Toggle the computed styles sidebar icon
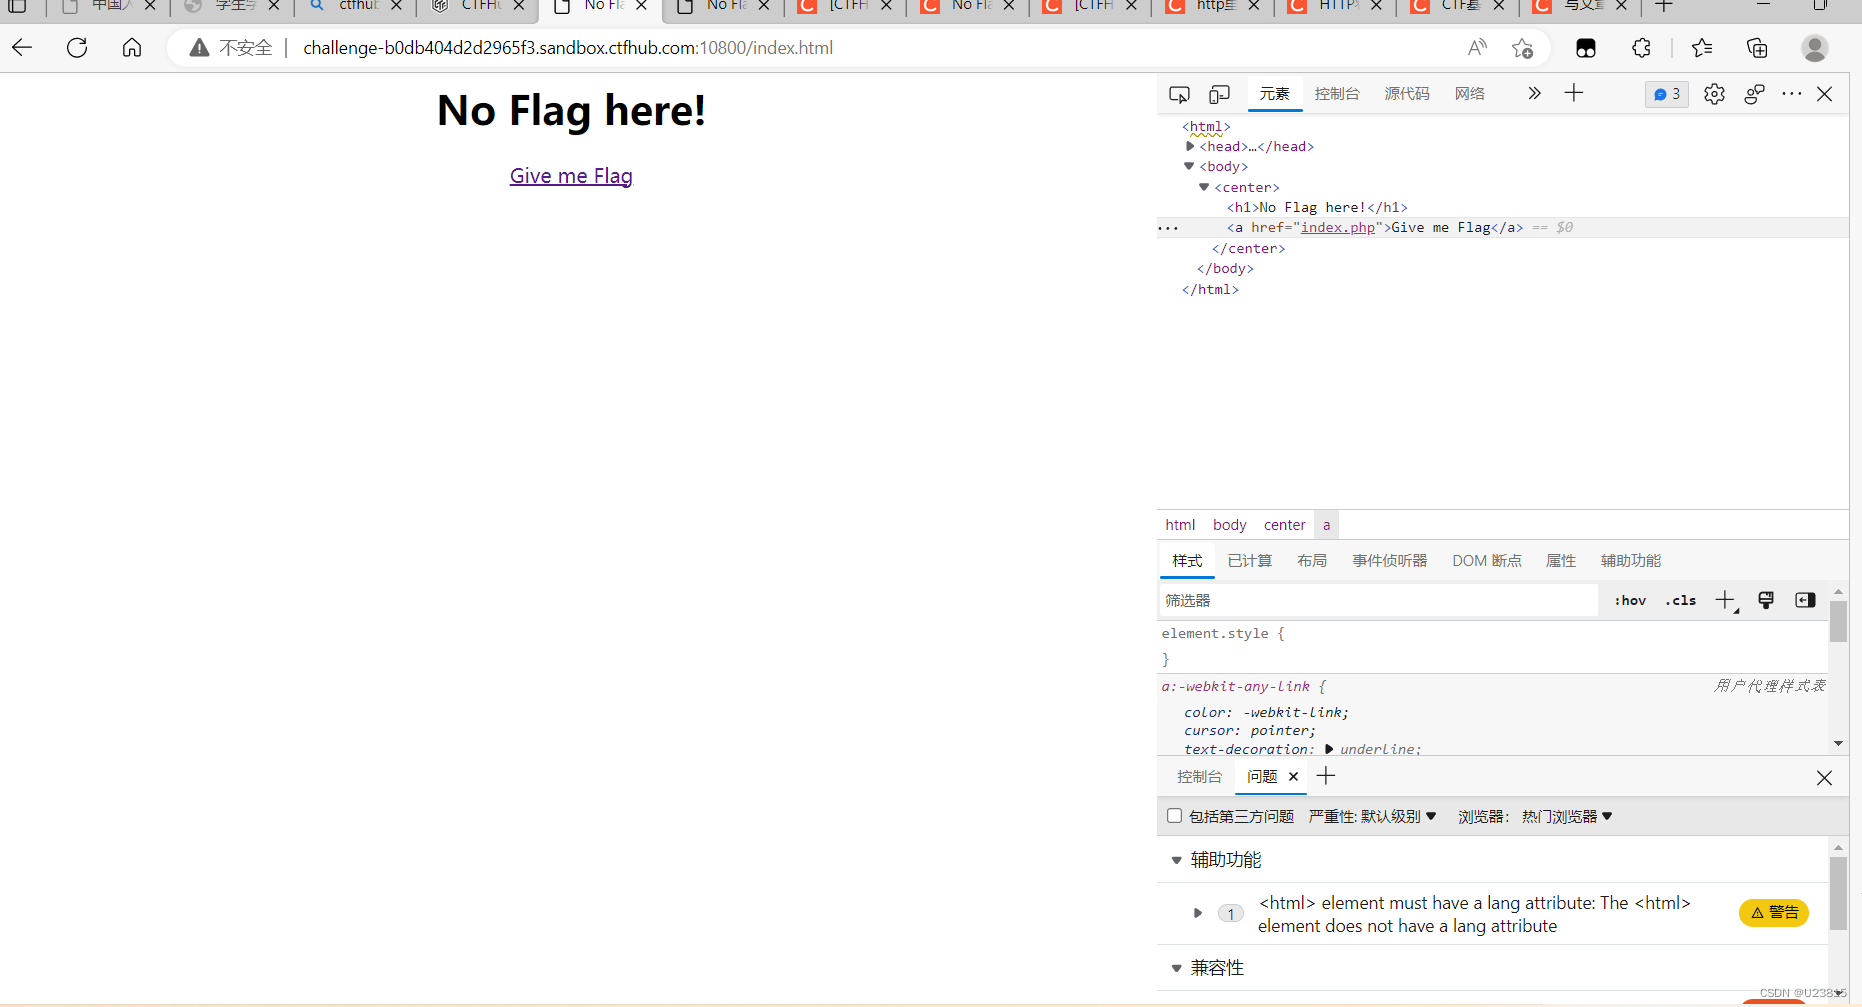 coord(1805,600)
